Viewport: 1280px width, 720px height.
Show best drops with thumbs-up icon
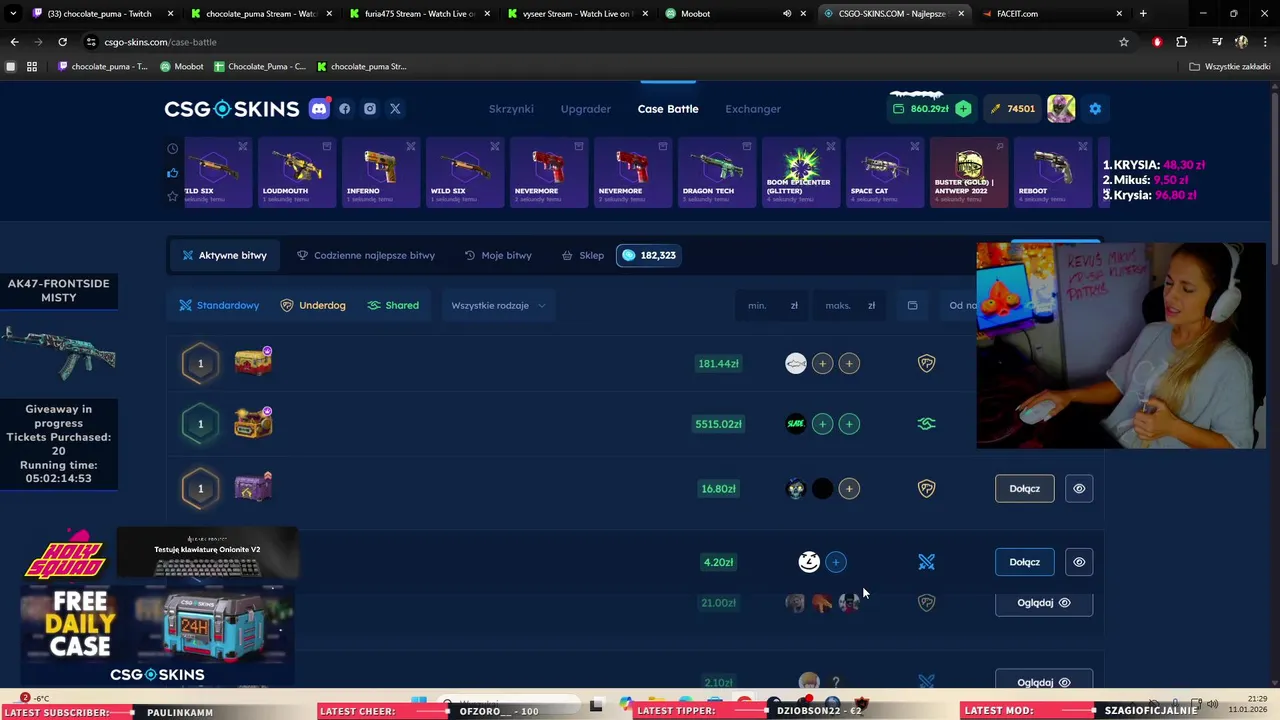pyautogui.click(x=173, y=172)
